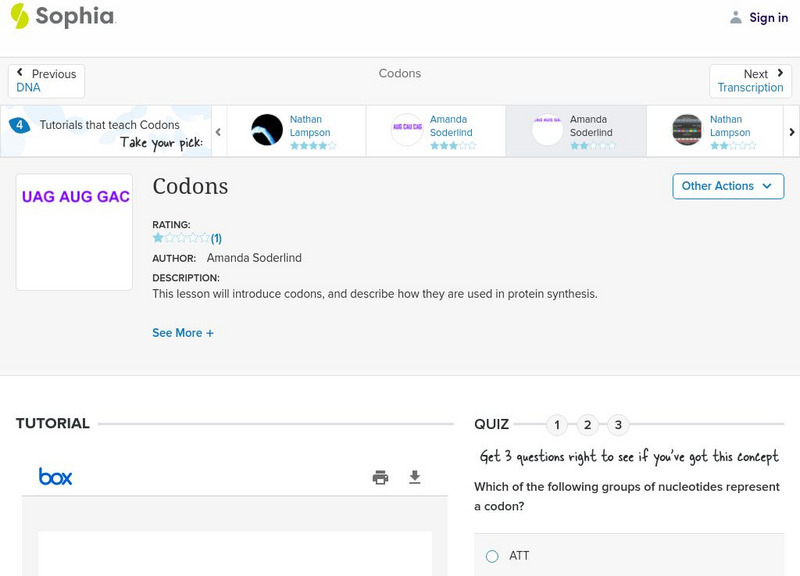Click quiz step circle 3
This screenshot has height=576, width=800.
tap(618, 425)
